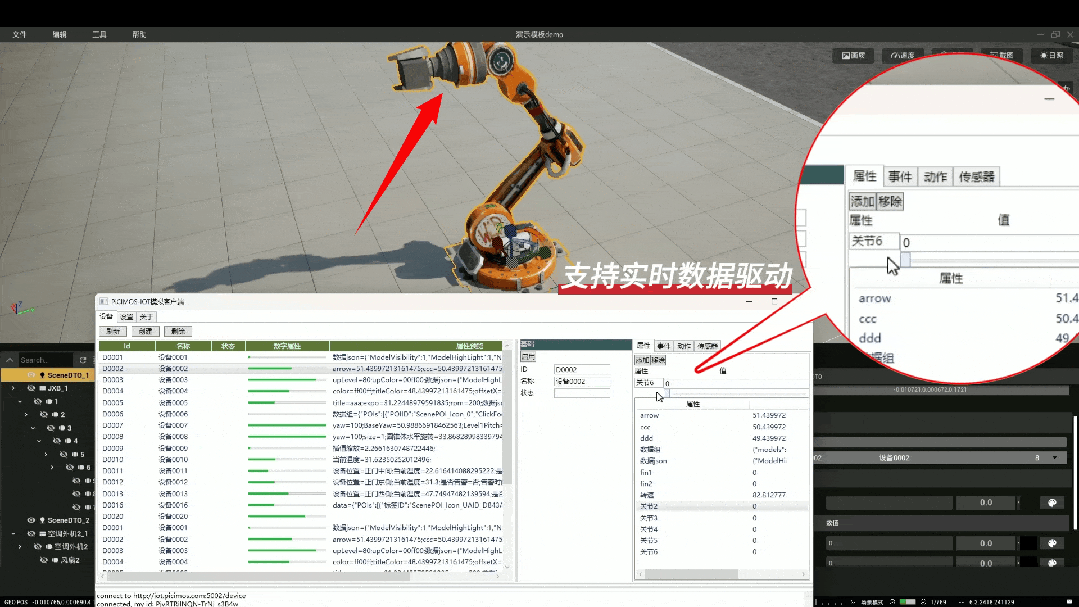The image size is (1079, 607).
Task: Collapse the 空调外机2_1 tree node
Action: click(13, 533)
